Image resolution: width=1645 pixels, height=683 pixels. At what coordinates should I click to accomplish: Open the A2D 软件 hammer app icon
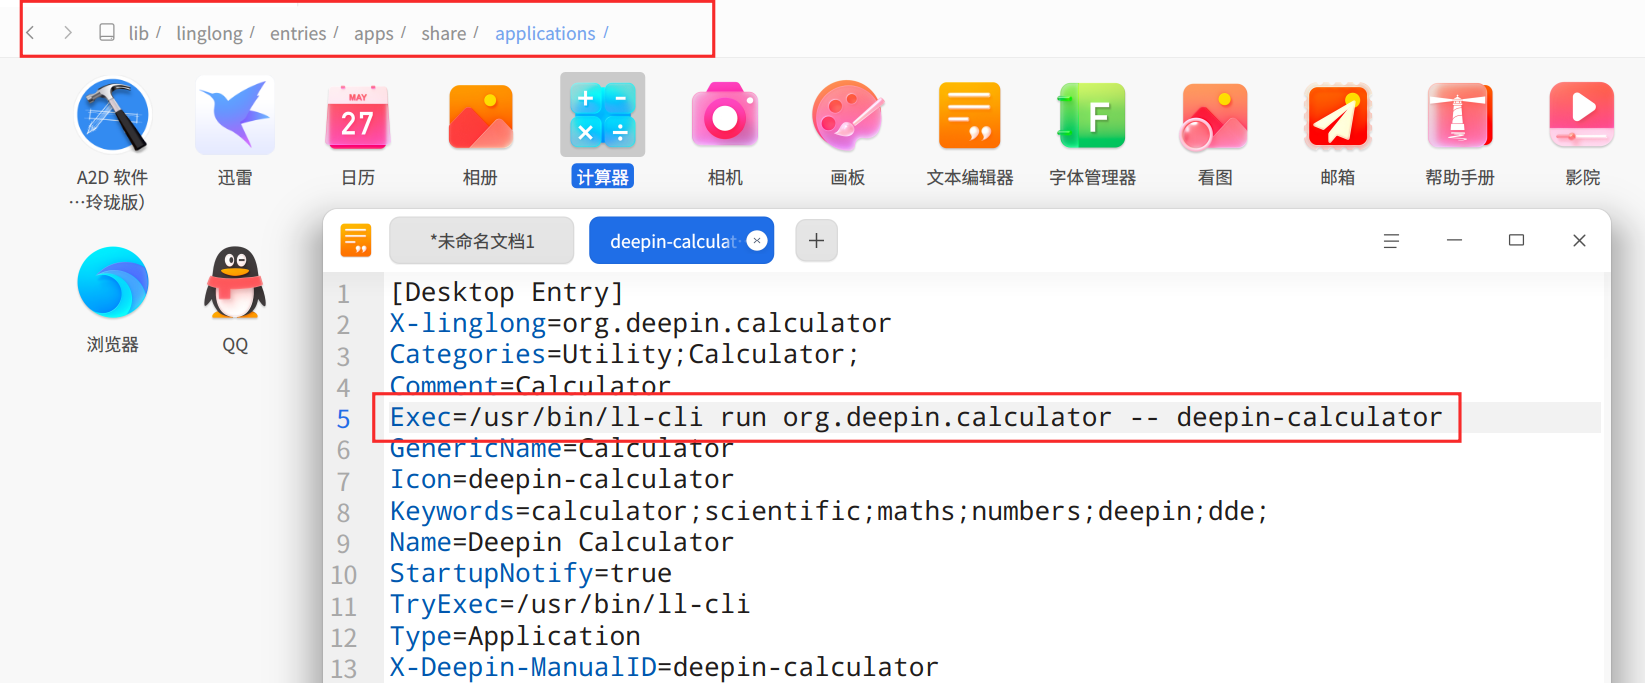[112, 115]
